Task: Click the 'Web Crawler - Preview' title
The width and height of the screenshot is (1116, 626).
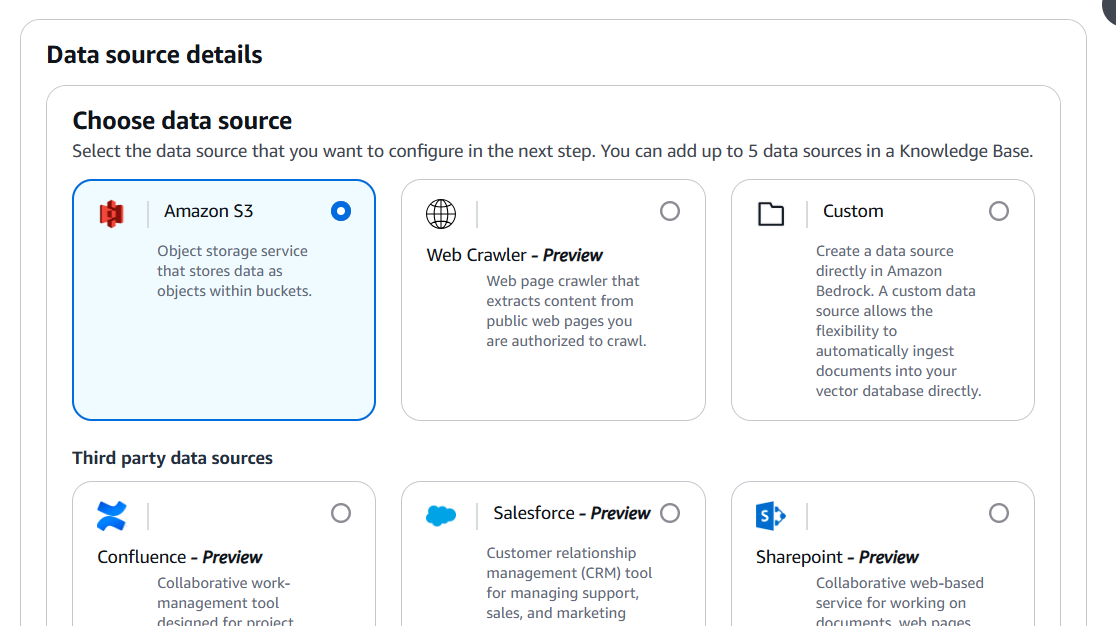Action: point(515,255)
